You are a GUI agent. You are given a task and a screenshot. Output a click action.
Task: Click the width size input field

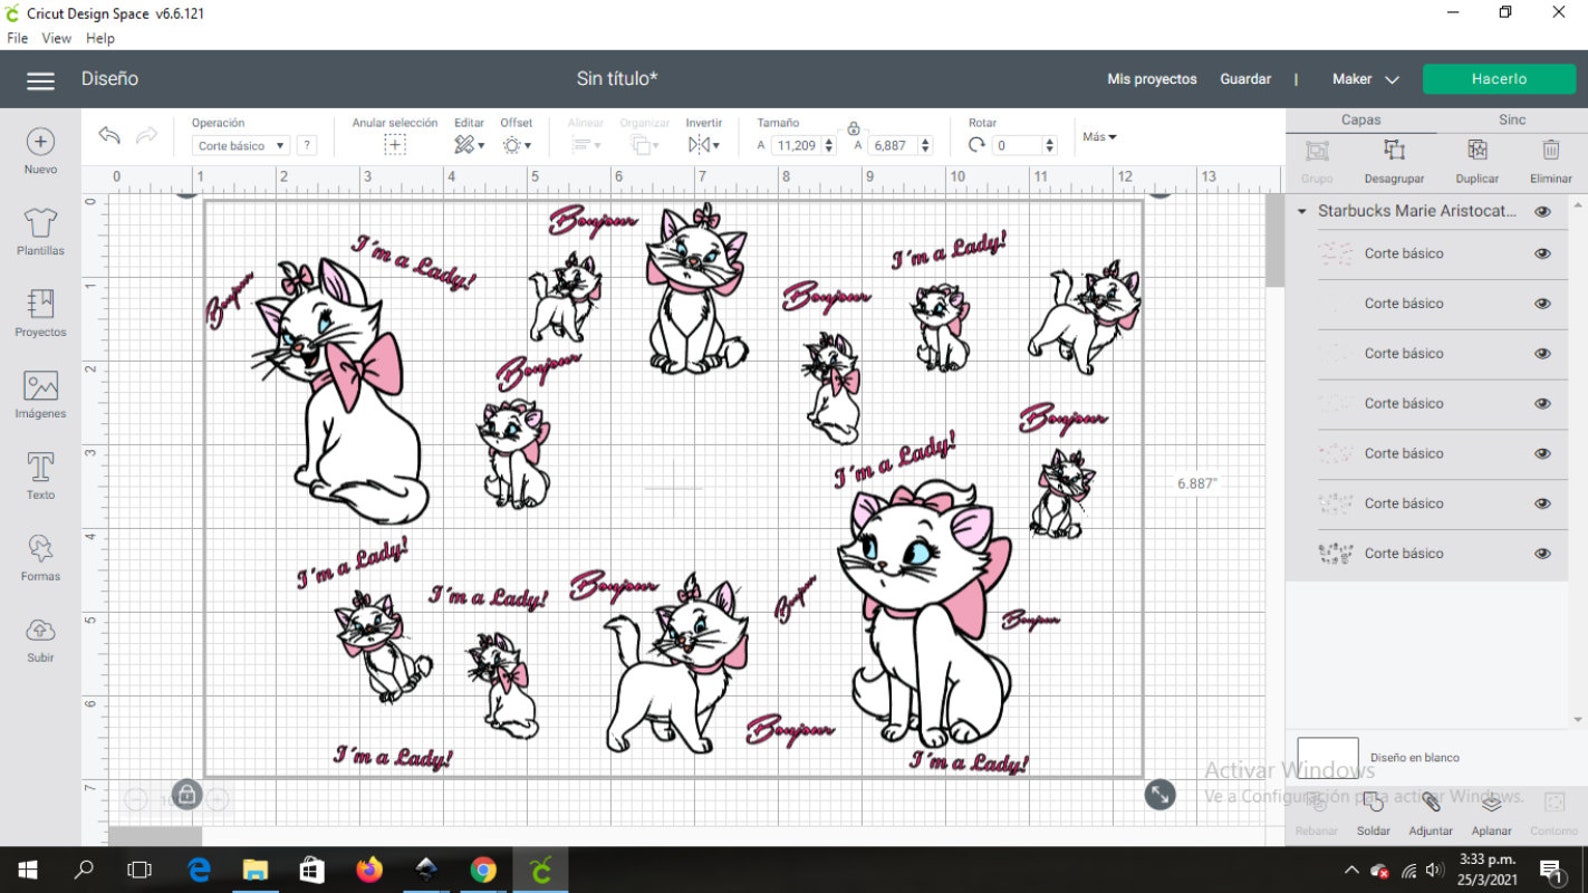click(x=797, y=145)
